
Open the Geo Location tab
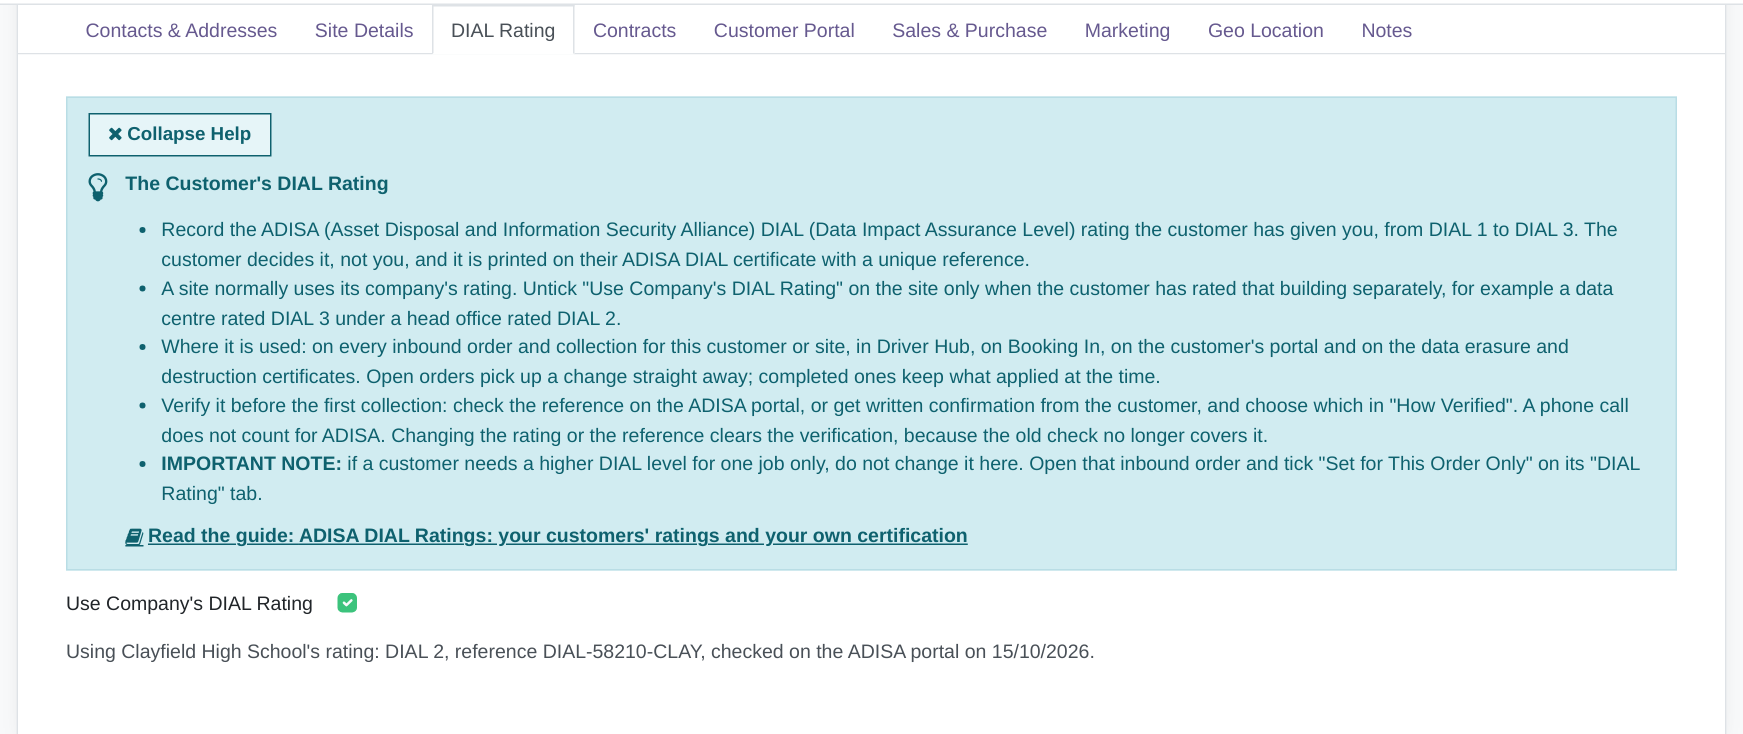(1265, 31)
